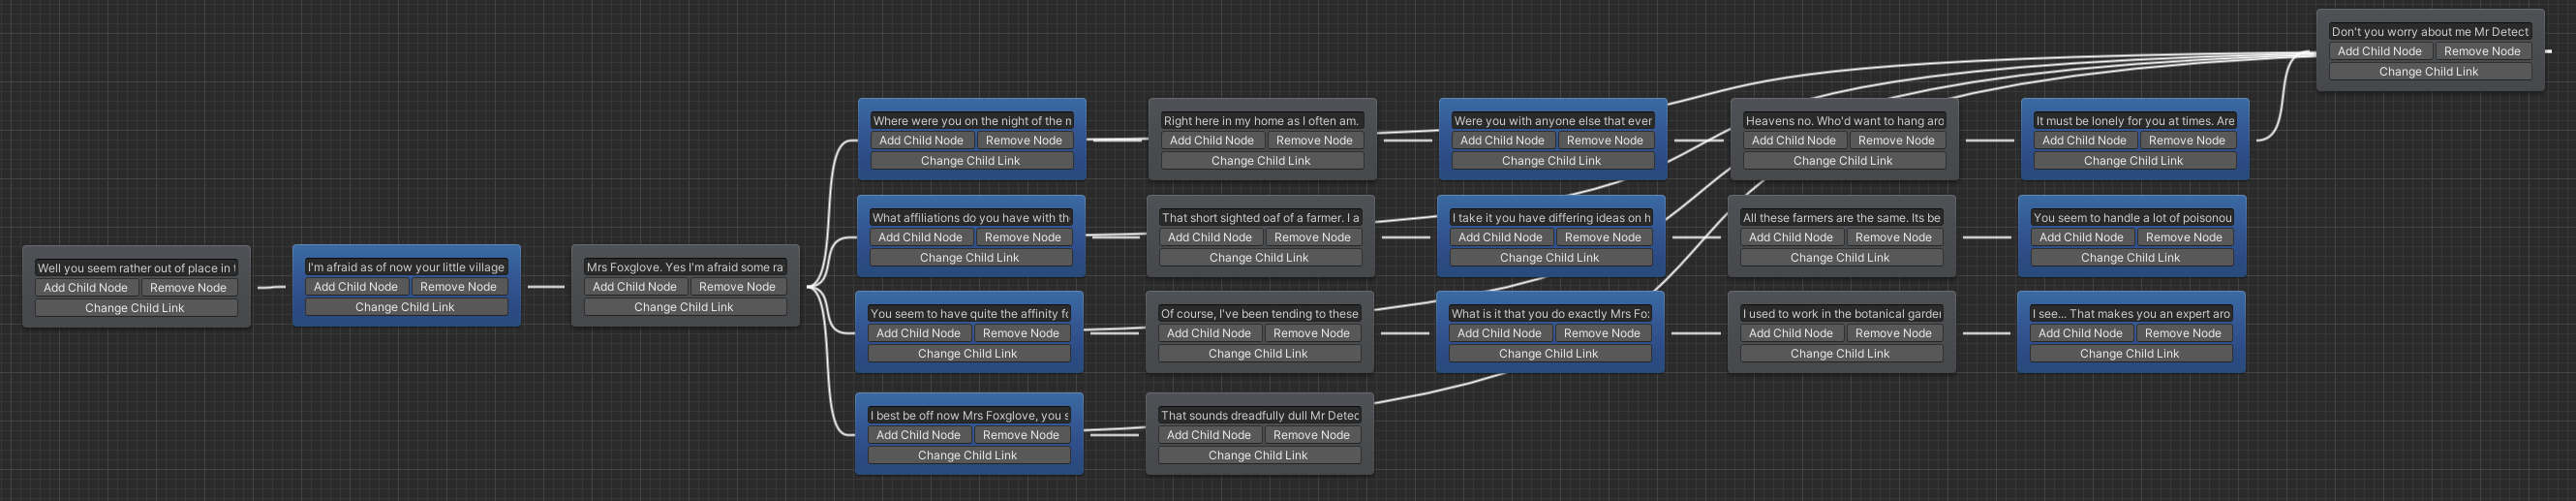Image resolution: width=2576 pixels, height=501 pixels.
Task: Remove the 'I used to work in the botanical' node
Action: coord(1893,334)
